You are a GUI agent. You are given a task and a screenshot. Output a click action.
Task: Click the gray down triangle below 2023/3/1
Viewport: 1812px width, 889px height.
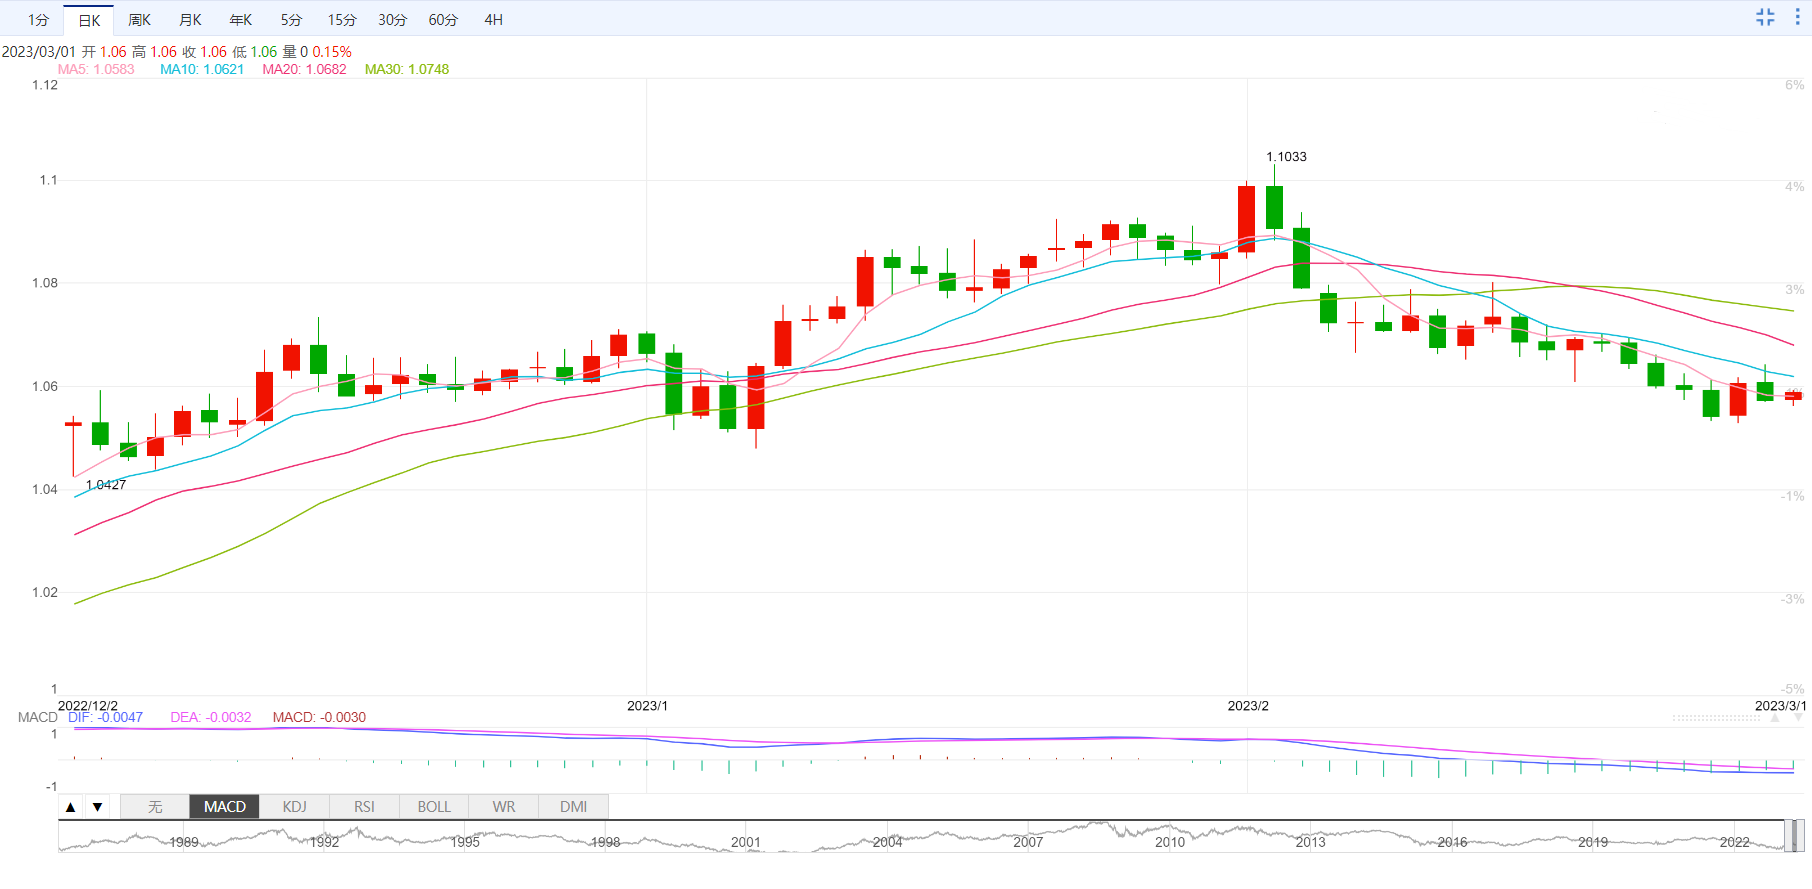(1798, 718)
